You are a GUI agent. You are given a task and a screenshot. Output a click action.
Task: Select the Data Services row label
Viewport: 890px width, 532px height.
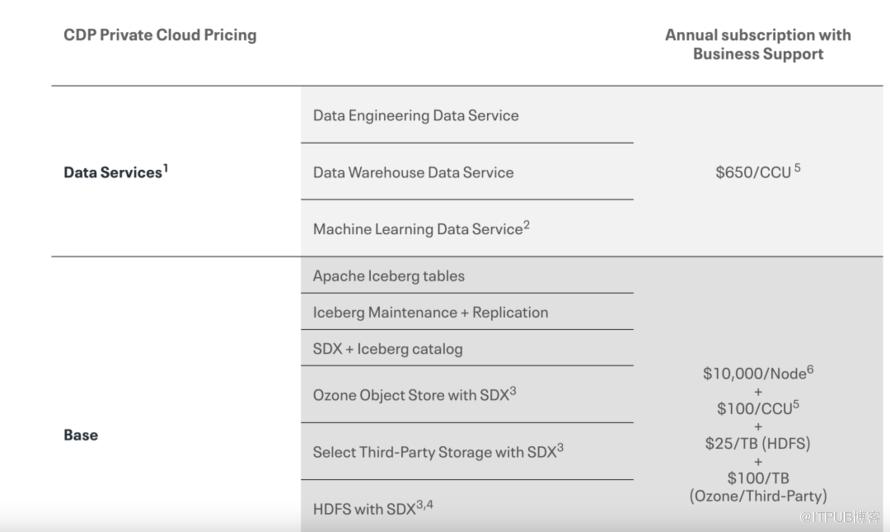[112, 173]
